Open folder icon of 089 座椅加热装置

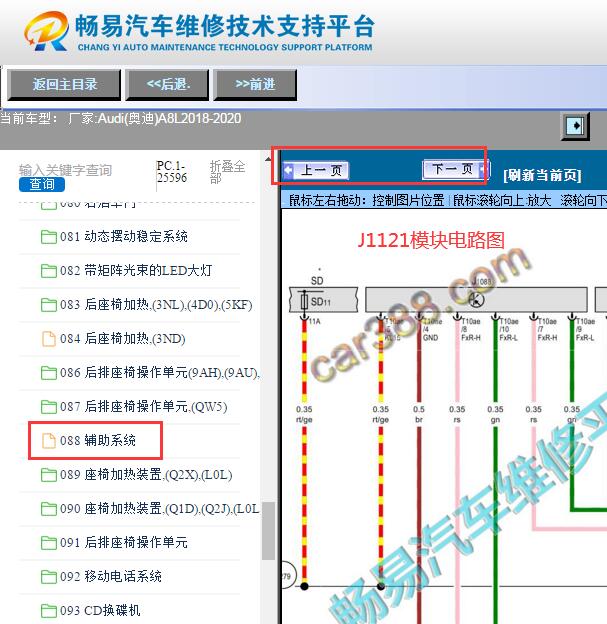[x=49, y=475]
